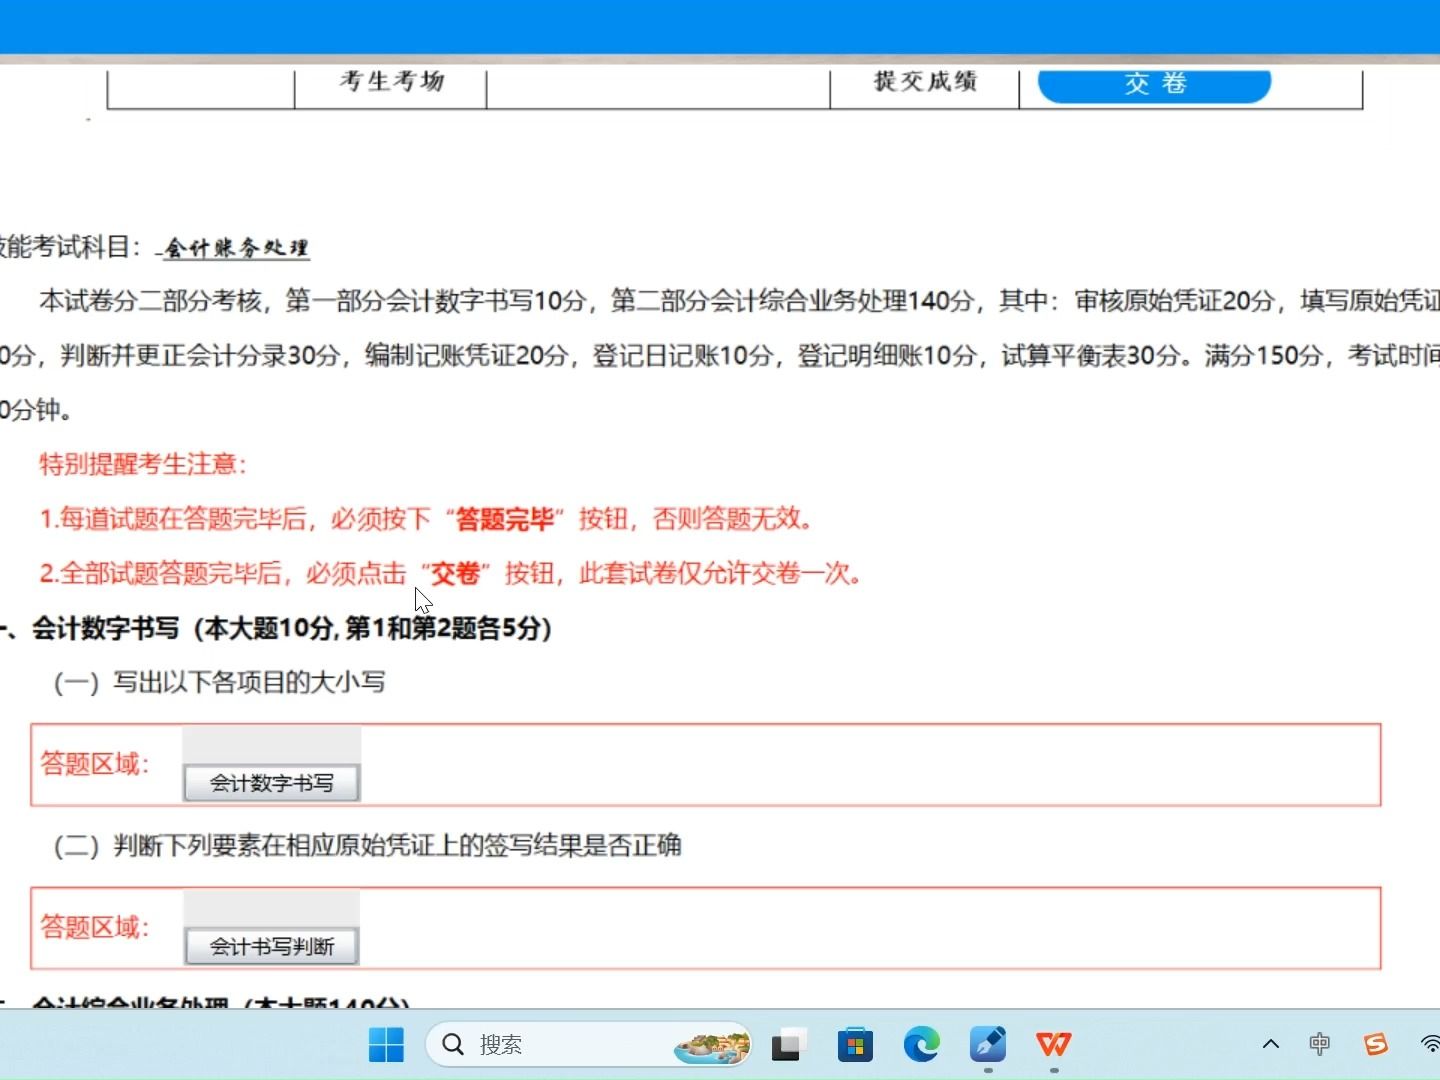Click the （二）判断下列要素 question line

pos(367,846)
